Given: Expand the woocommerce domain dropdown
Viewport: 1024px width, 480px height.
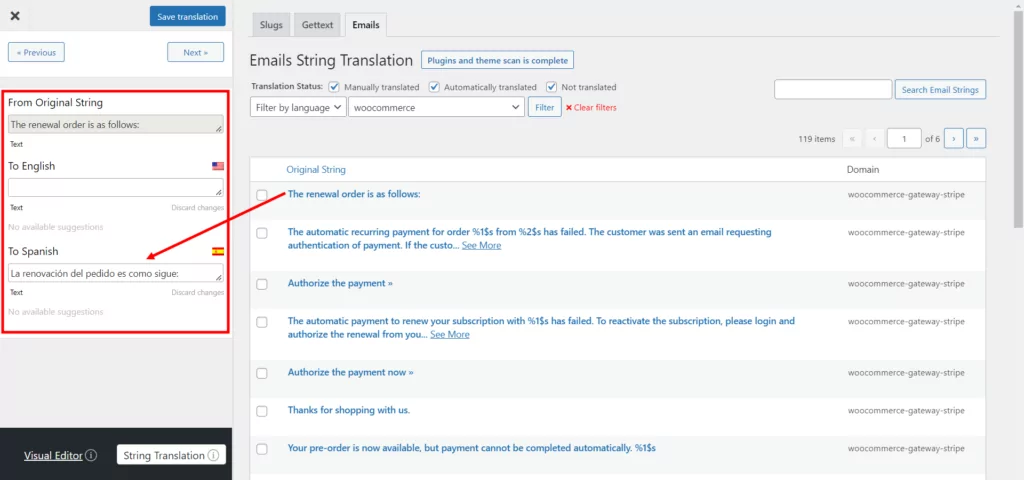Looking at the screenshot, I should (x=436, y=107).
